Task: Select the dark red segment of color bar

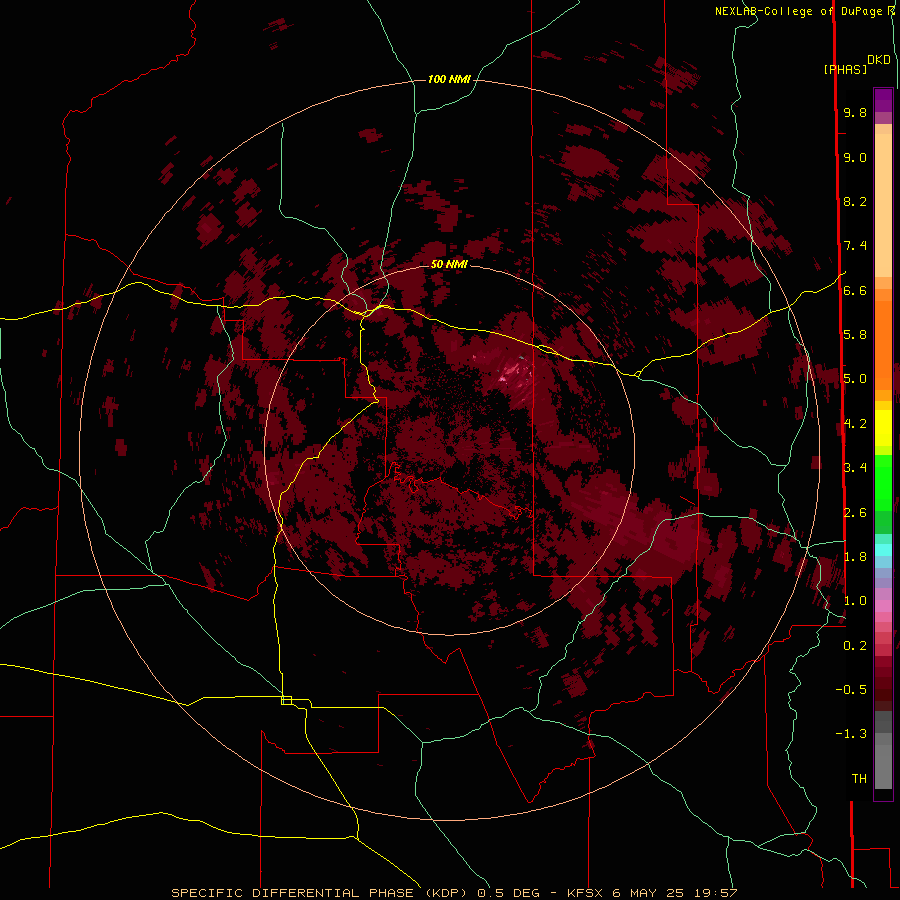Action: click(883, 683)
